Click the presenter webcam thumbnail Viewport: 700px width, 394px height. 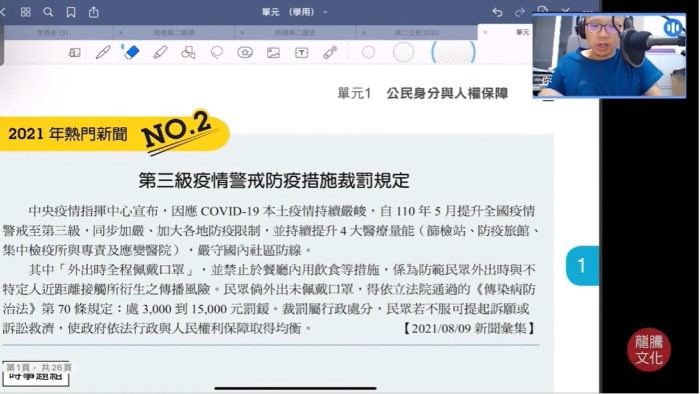(609, 56)
